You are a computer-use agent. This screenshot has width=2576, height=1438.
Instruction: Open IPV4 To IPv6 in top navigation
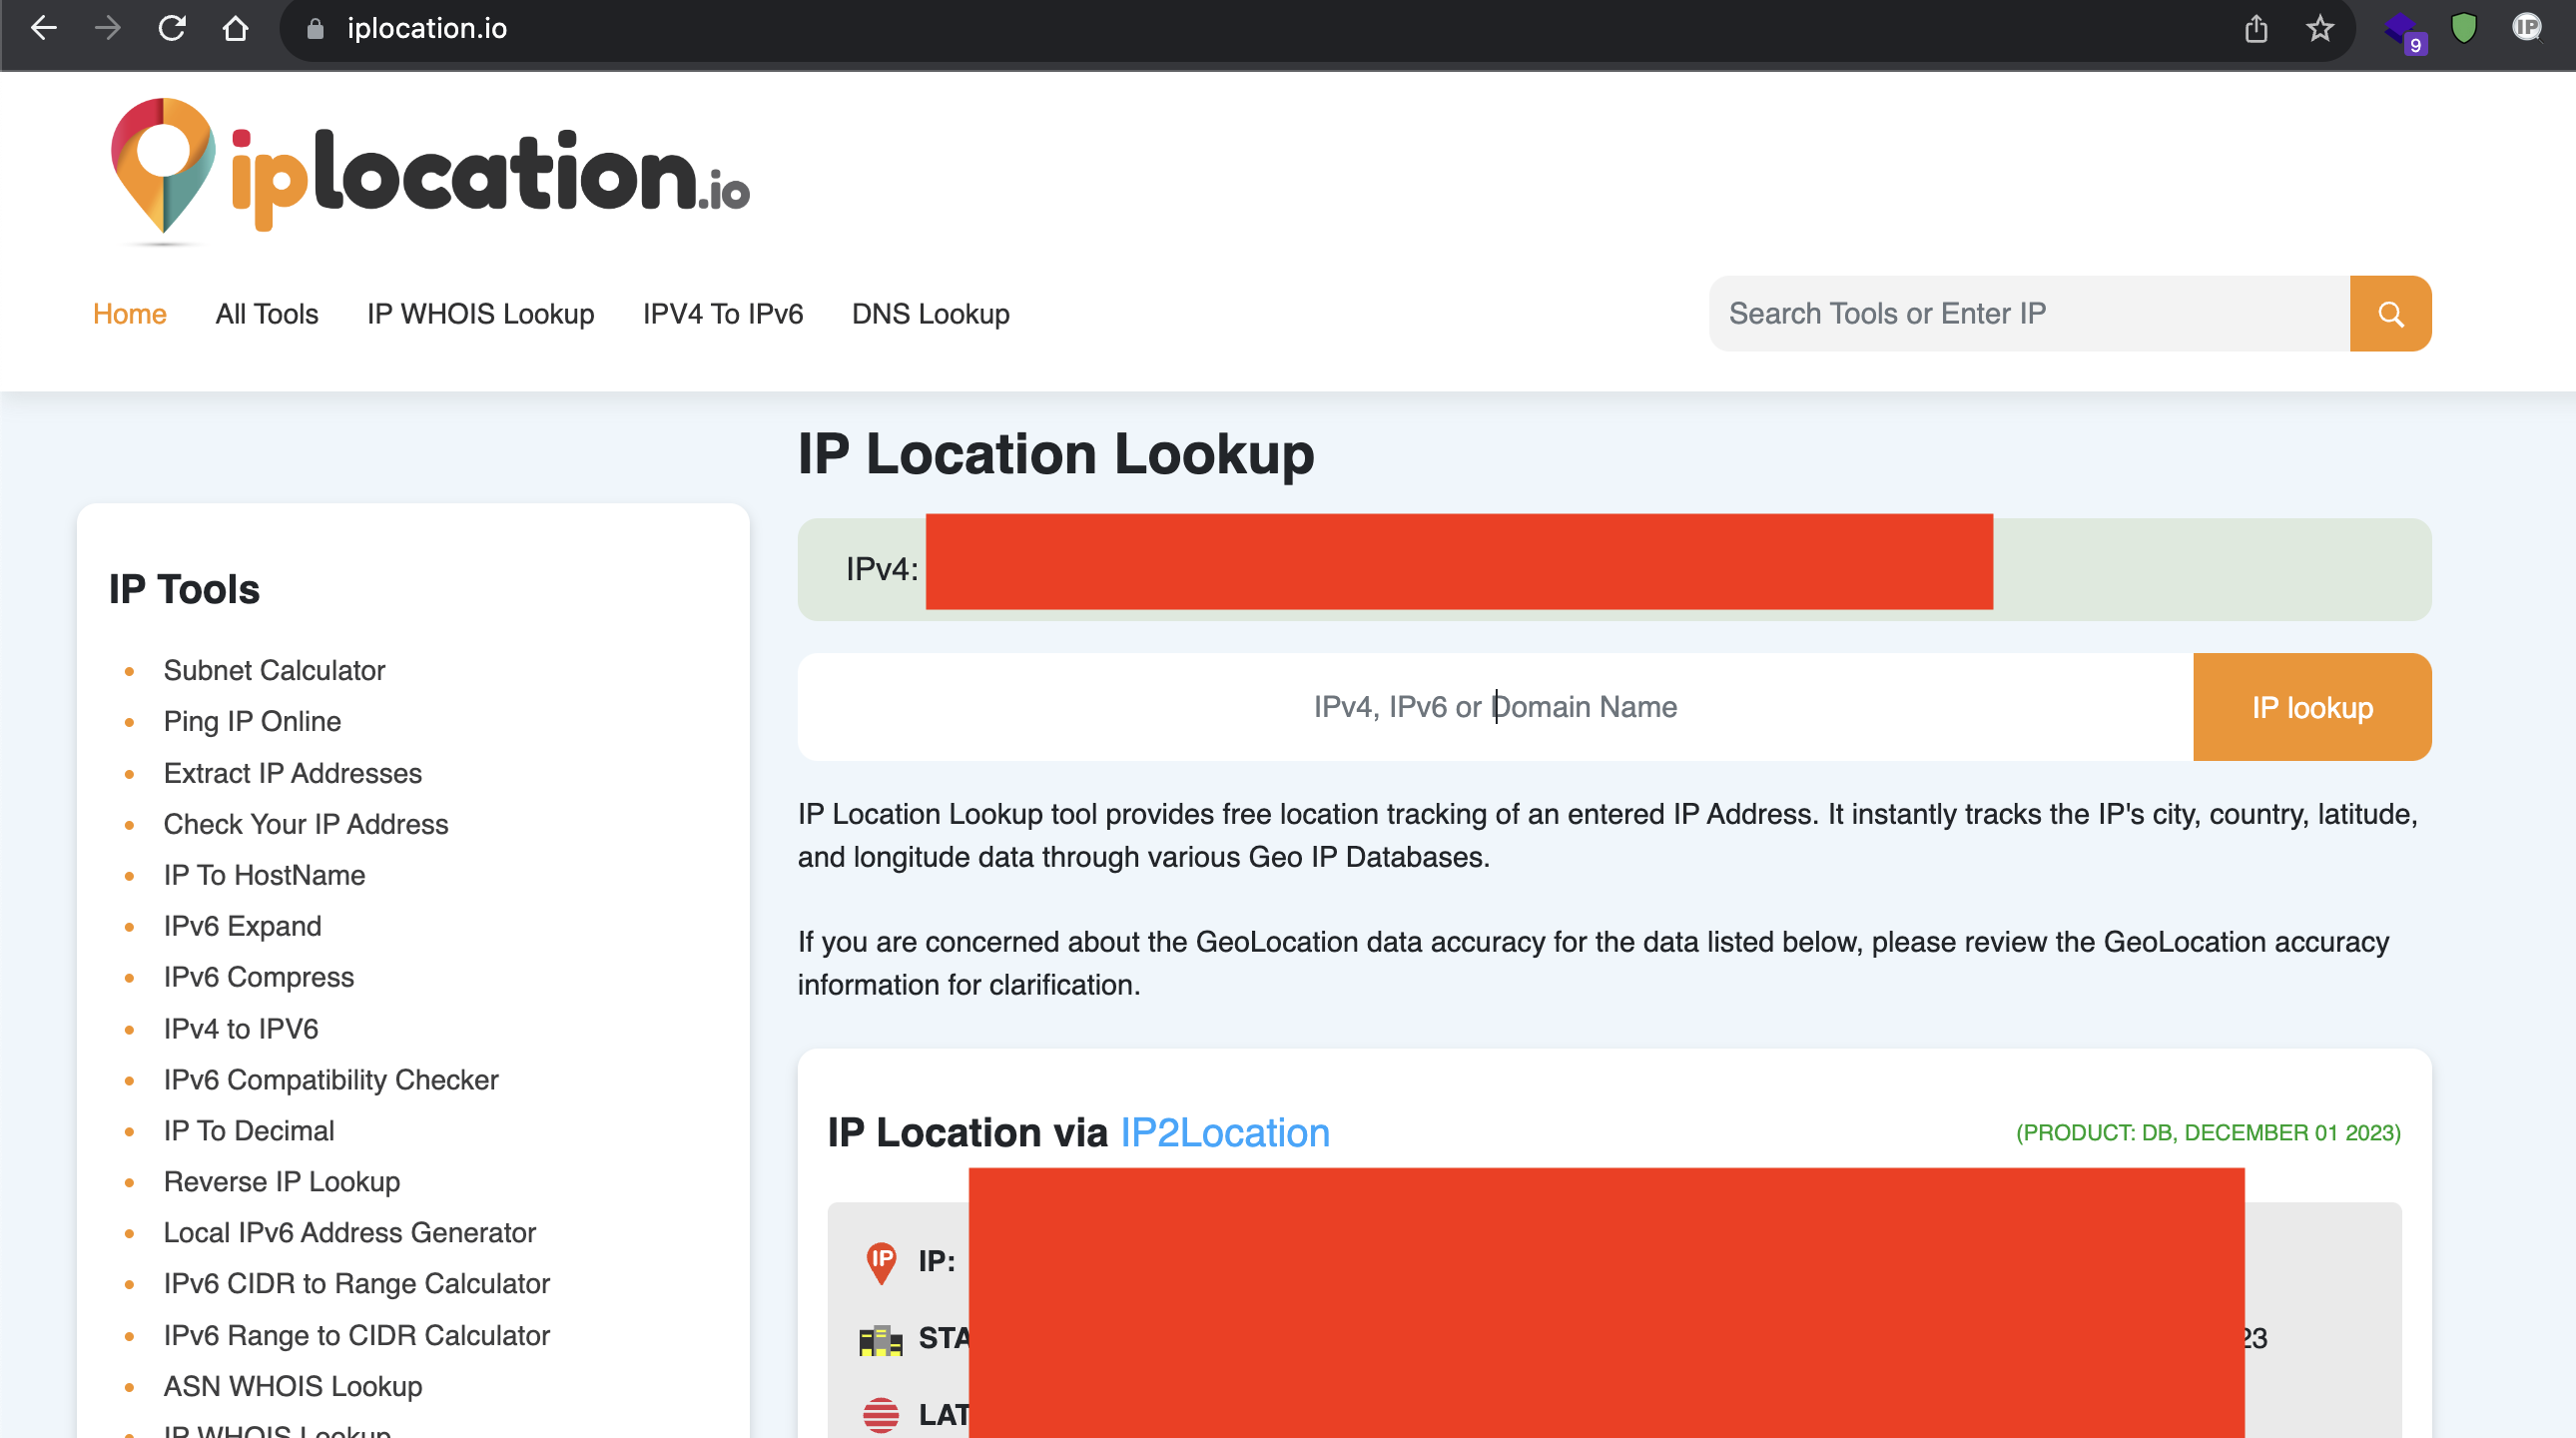click(723, 314)
